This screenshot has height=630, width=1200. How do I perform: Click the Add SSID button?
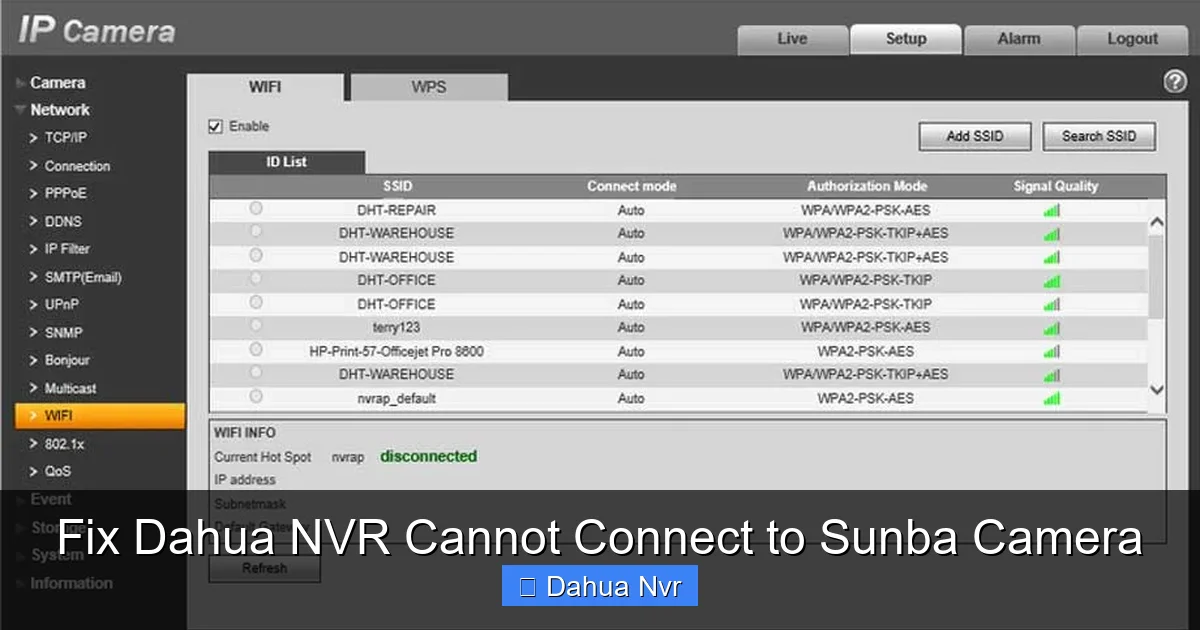coord(974,136)
